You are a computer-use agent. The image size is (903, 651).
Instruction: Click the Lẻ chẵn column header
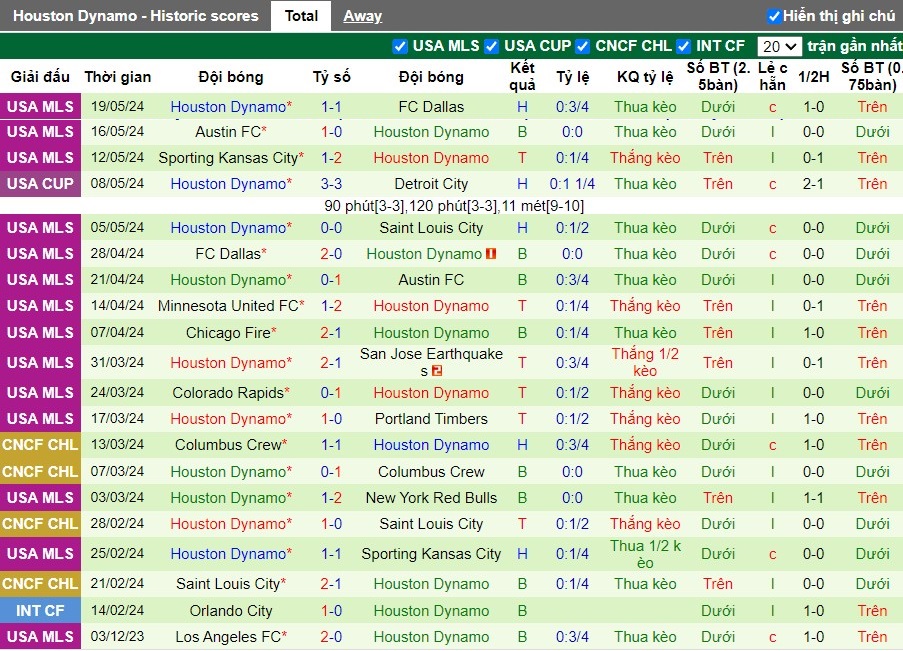[772, 76]
